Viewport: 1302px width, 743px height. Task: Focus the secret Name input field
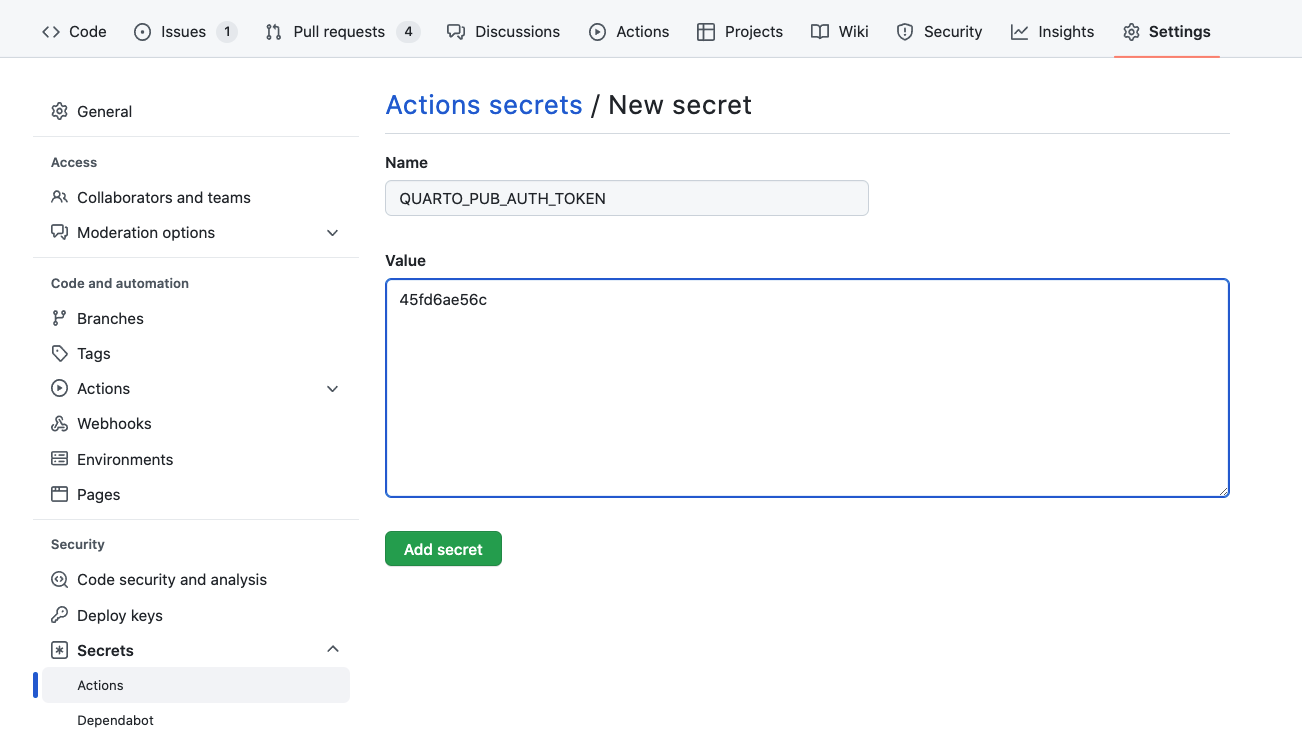pos(626,198)
